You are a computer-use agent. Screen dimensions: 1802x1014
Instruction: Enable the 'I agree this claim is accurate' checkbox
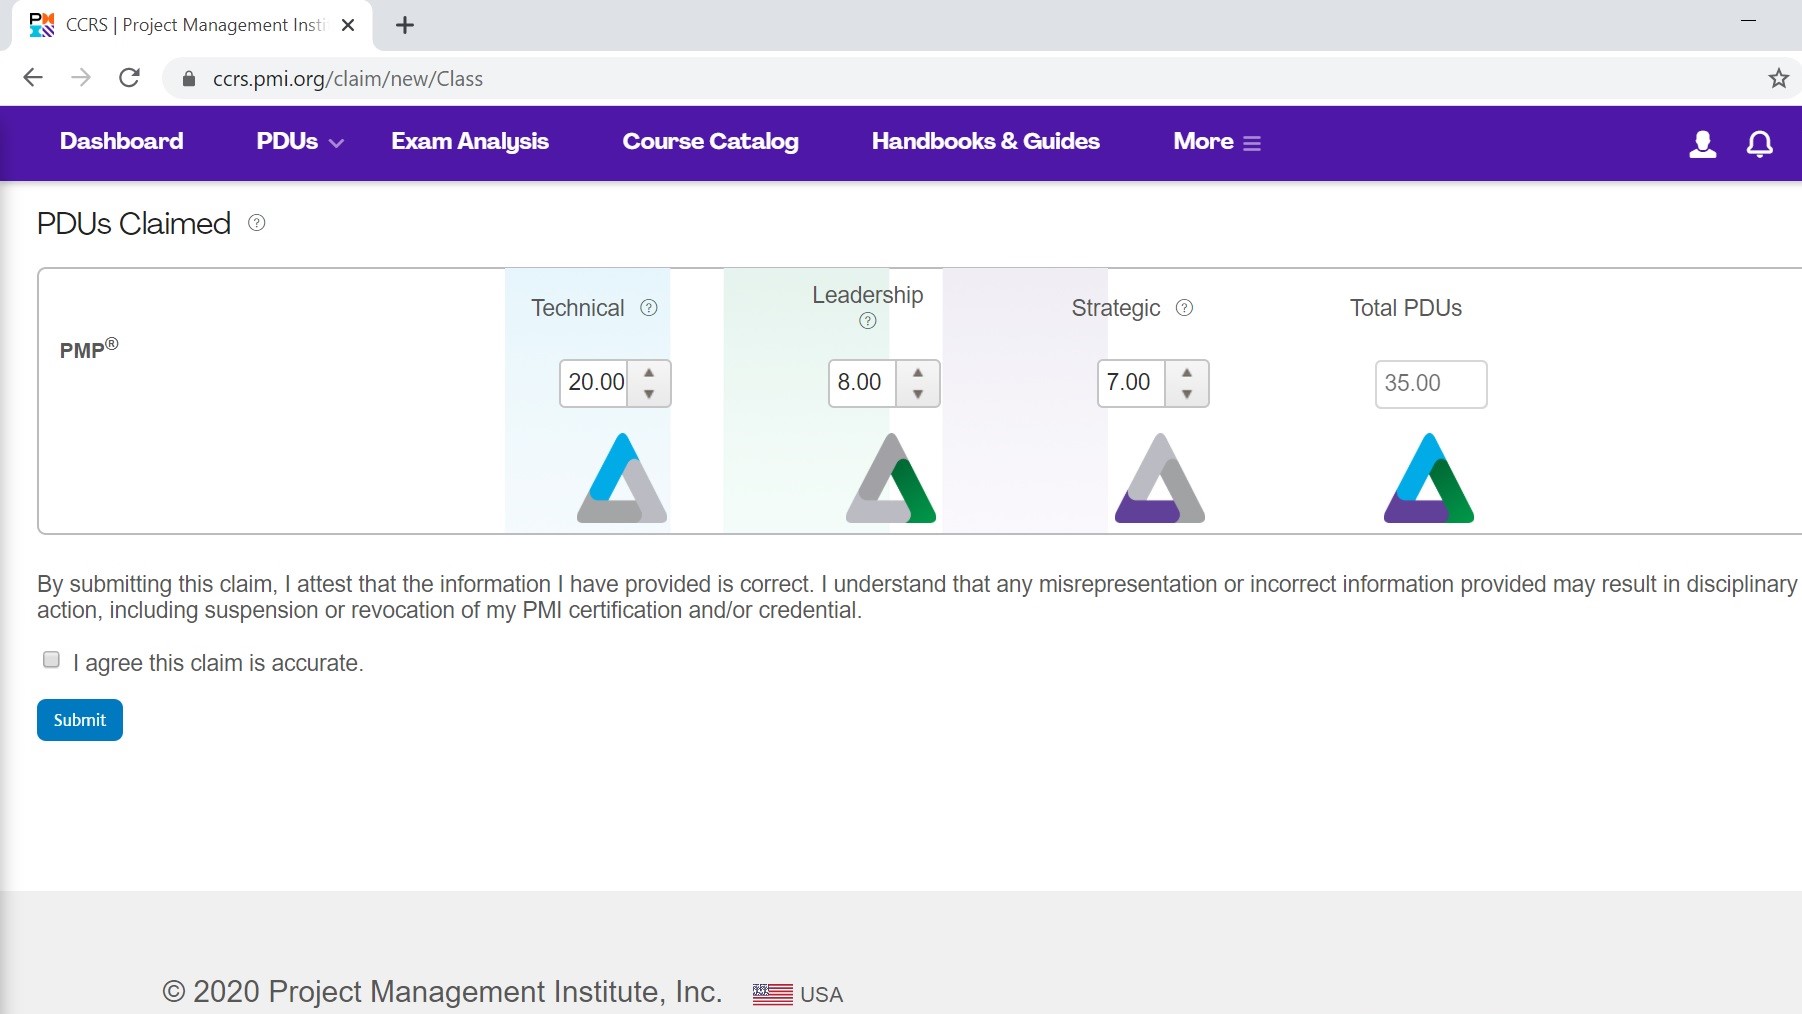pyautogui.click(x=50, y=659)
